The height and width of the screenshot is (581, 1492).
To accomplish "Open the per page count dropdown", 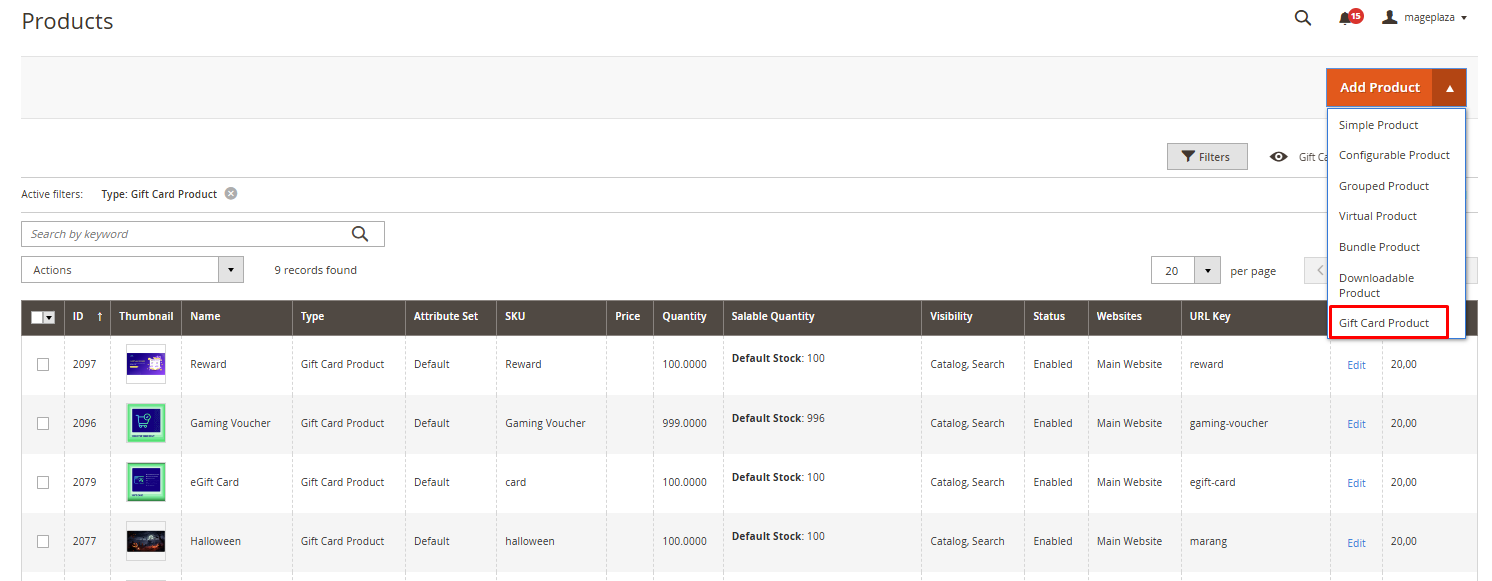I will point(1208,271).
